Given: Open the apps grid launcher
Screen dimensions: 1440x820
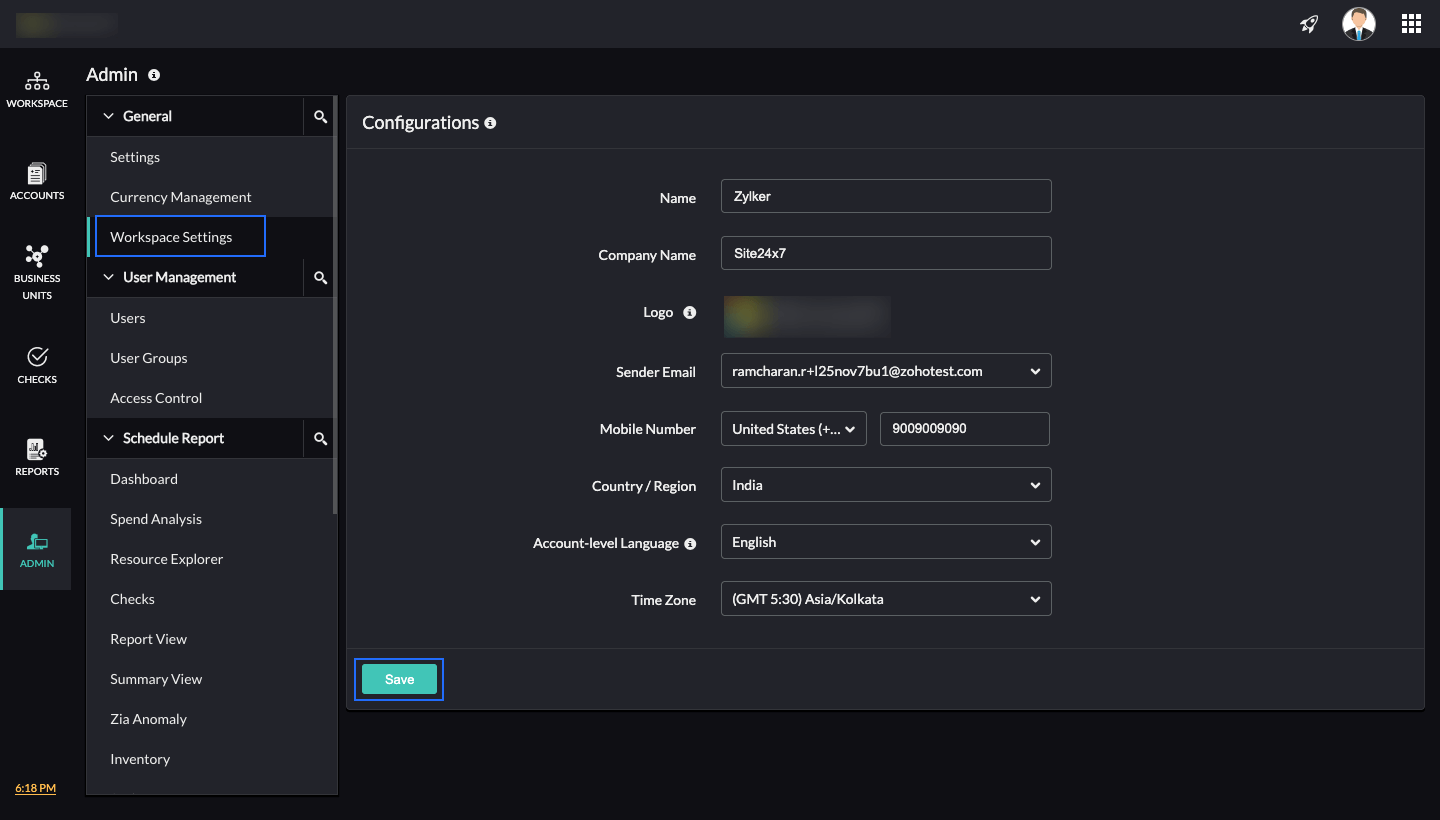Looking at the screenshot, I should (x=1411, y=24).
